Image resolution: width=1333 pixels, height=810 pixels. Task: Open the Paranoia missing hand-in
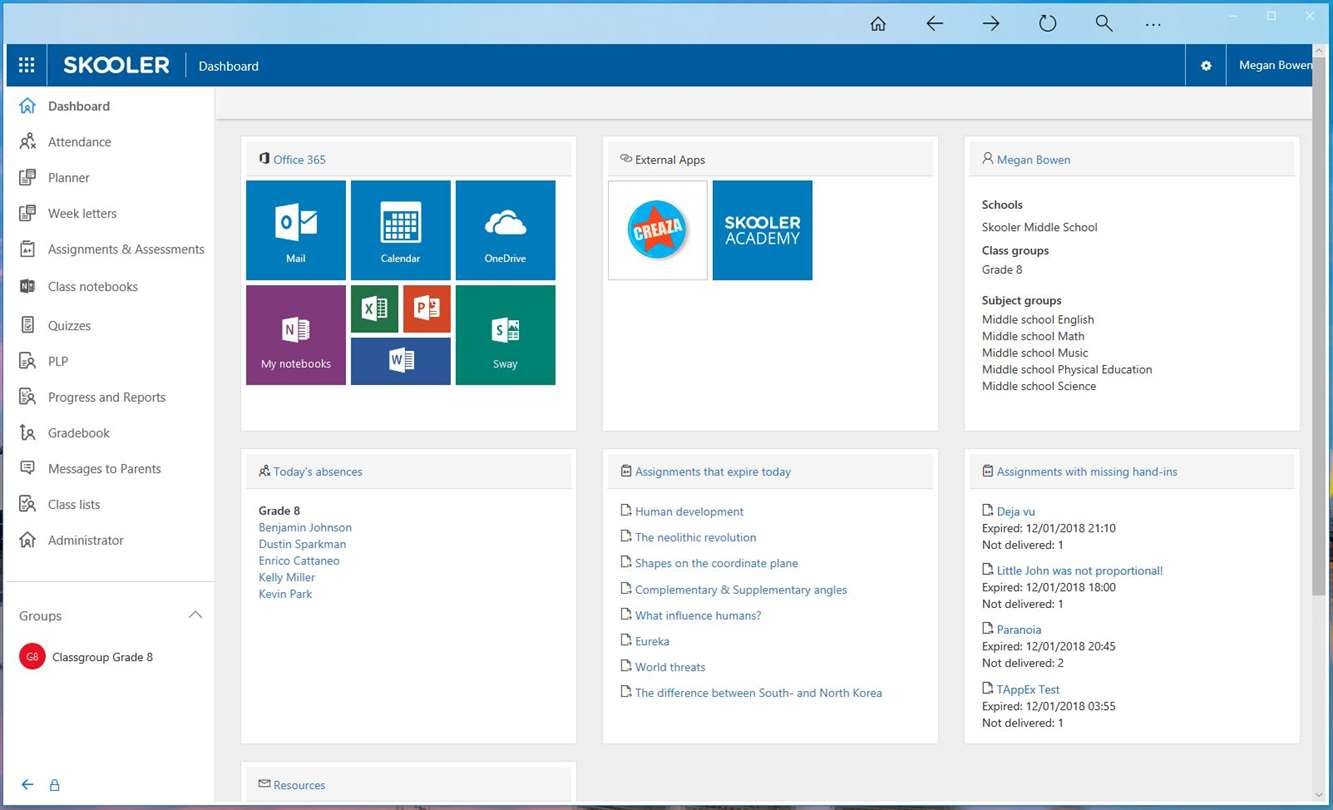tap(1019, 630)
